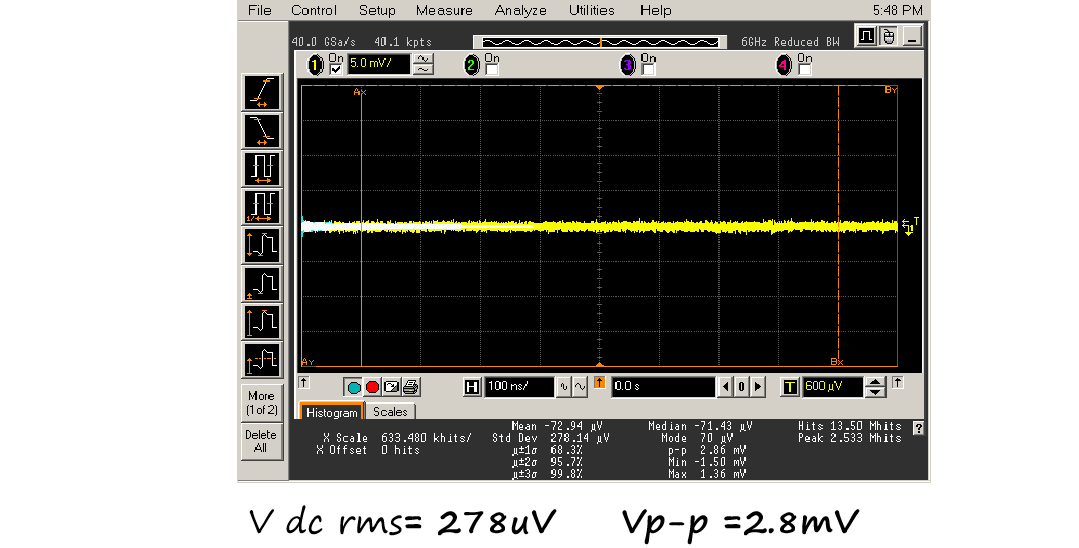Click the Delete All button
This screenshot has height=548, width=1079.
pyautogui.click(x=261, y=441)
